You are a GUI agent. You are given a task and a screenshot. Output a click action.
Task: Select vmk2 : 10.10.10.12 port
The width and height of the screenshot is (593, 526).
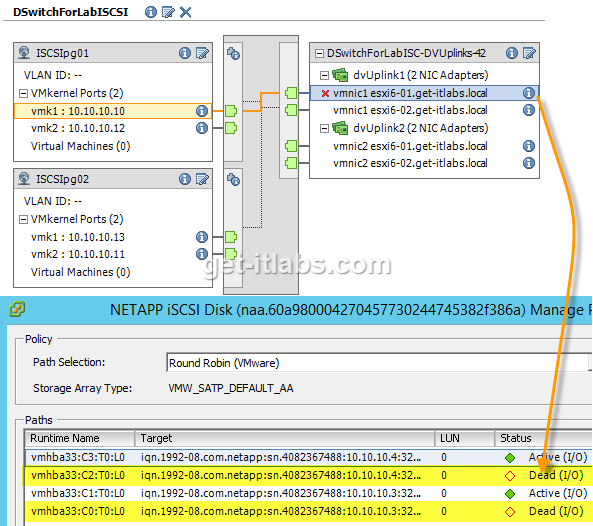point(78,128)
